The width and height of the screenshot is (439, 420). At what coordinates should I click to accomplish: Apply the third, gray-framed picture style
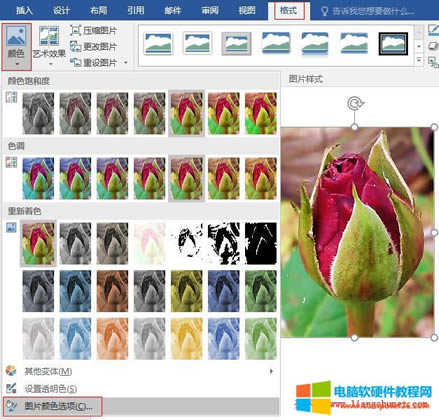[x=236, y=43]
